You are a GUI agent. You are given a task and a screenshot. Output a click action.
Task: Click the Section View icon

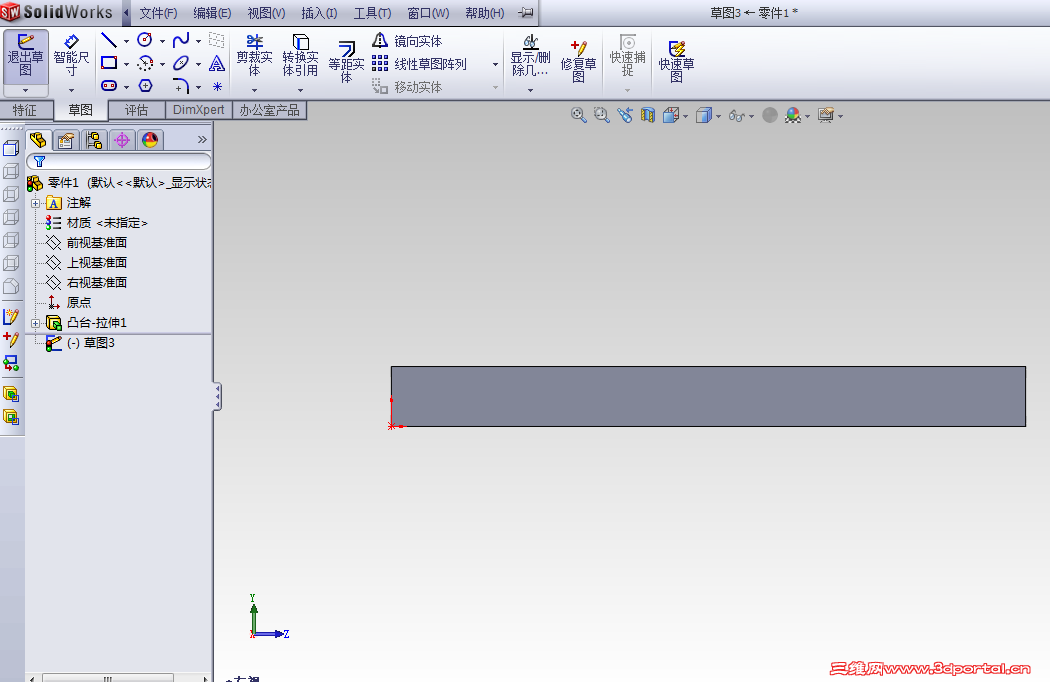click(648, 115)
